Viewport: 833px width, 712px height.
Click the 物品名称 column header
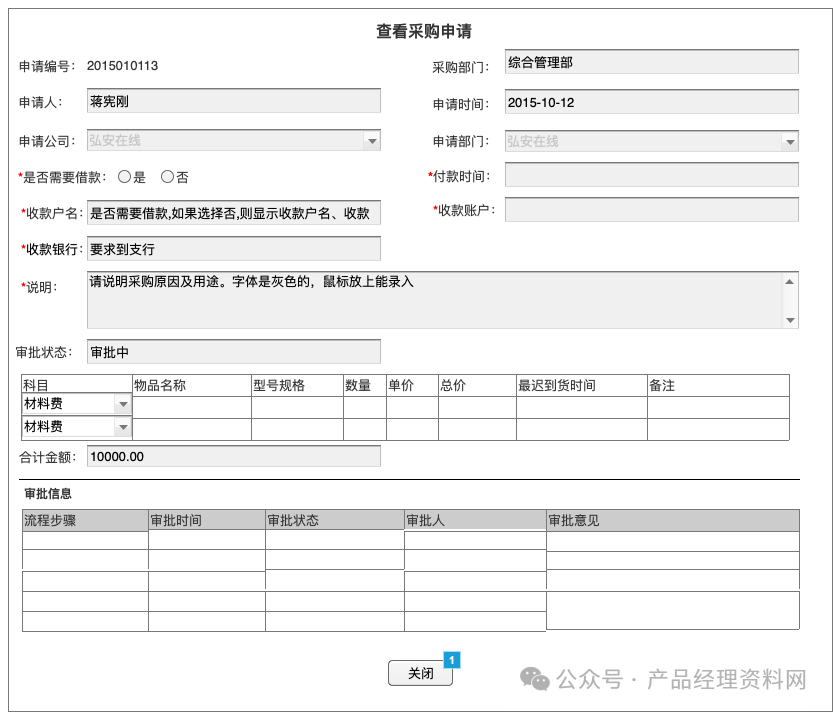pyautogui.click(x=192, y=385)
